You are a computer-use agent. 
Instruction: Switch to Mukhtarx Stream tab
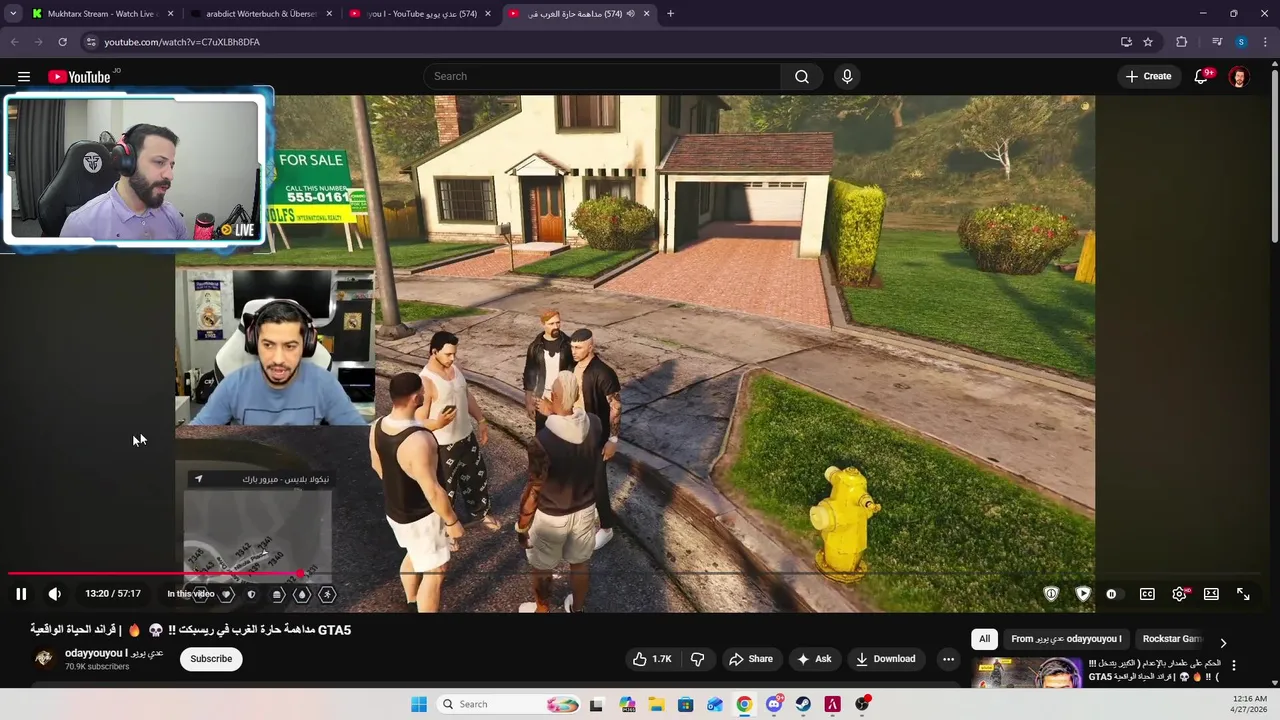103,14
